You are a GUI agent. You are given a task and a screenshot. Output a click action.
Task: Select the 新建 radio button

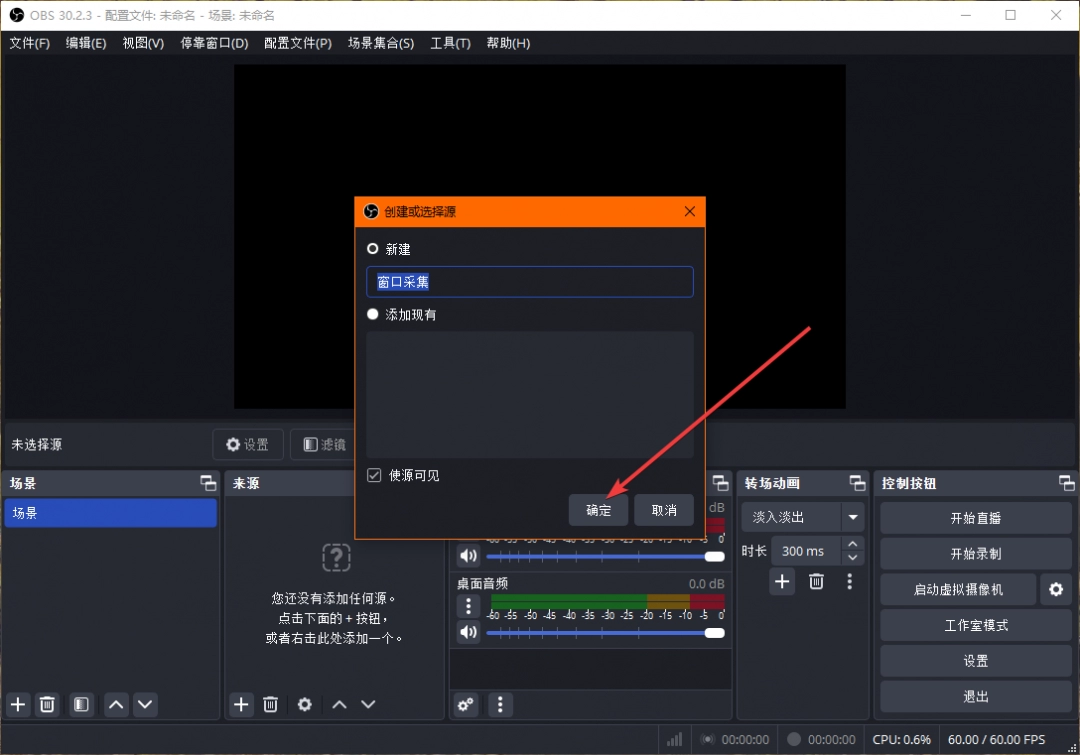pos(372,248)
